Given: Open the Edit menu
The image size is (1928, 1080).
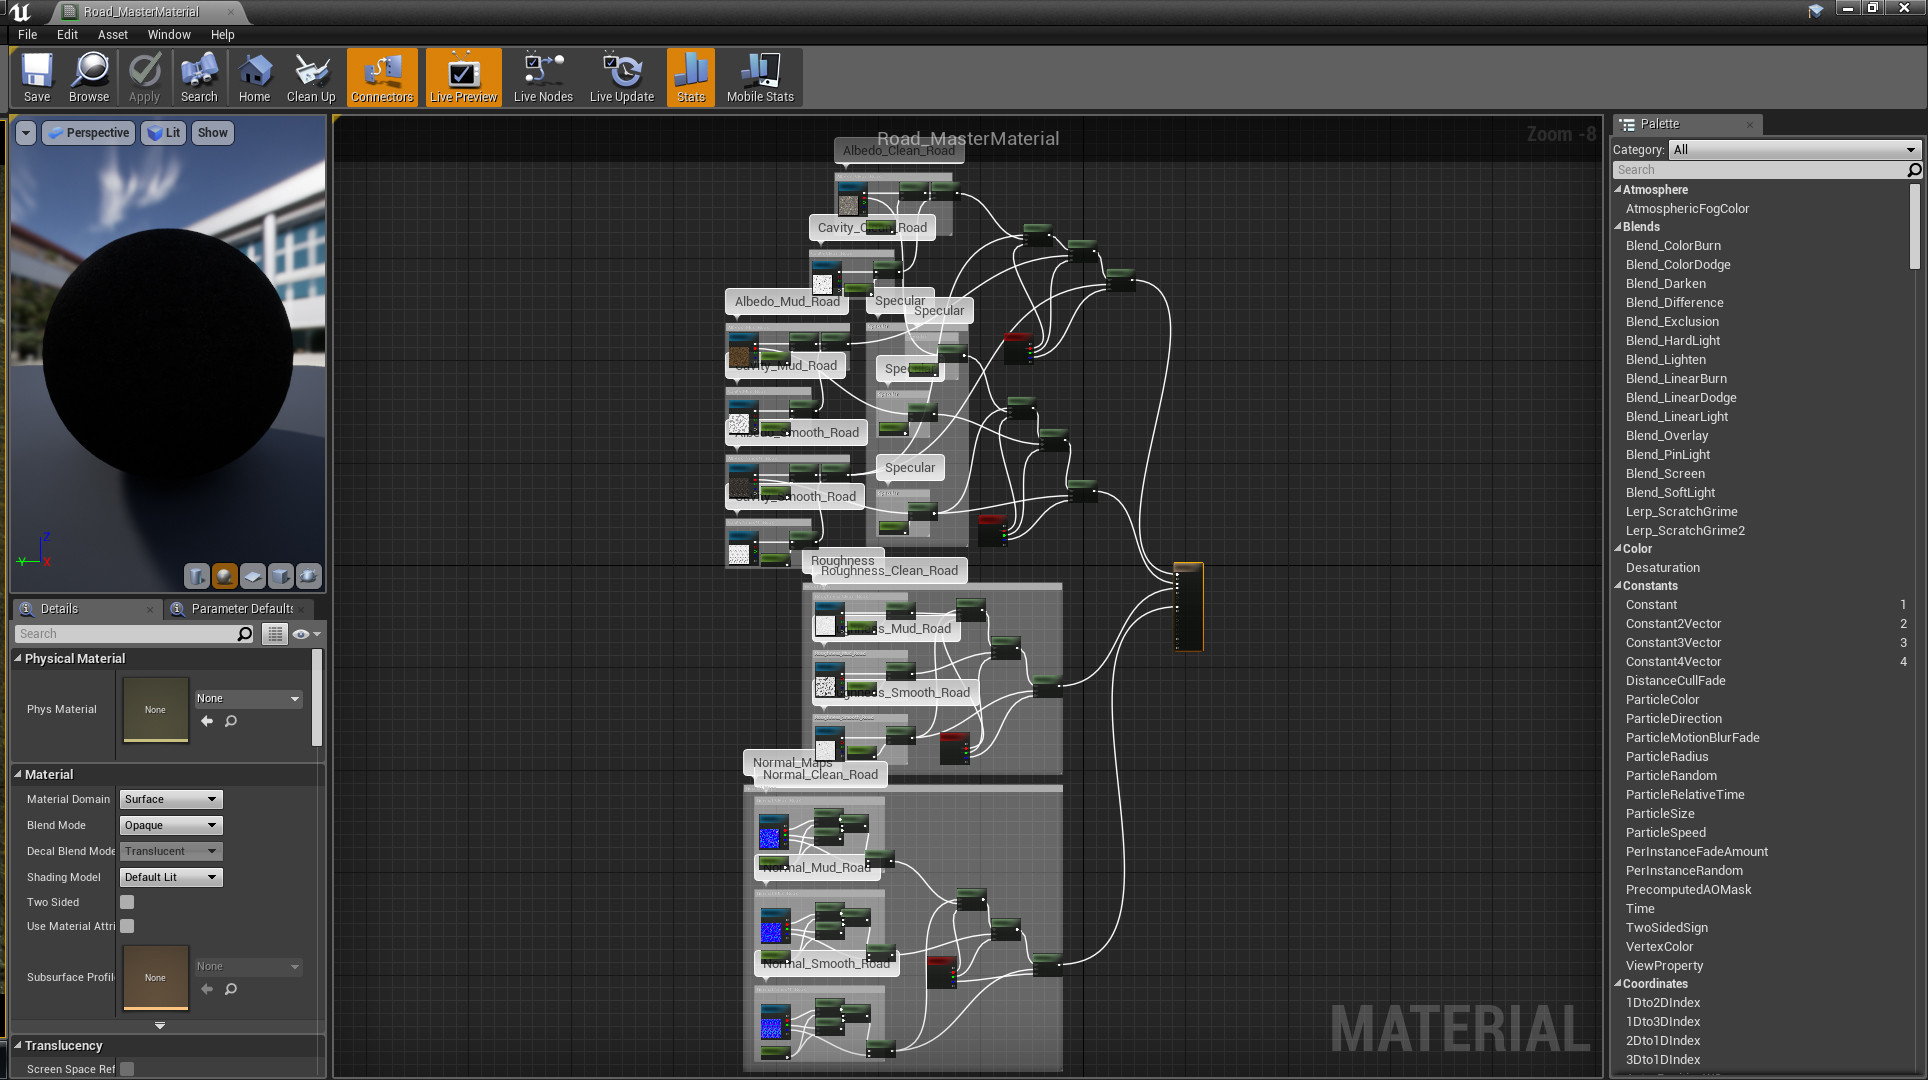Looking at the screenshot, I should 67,34.
